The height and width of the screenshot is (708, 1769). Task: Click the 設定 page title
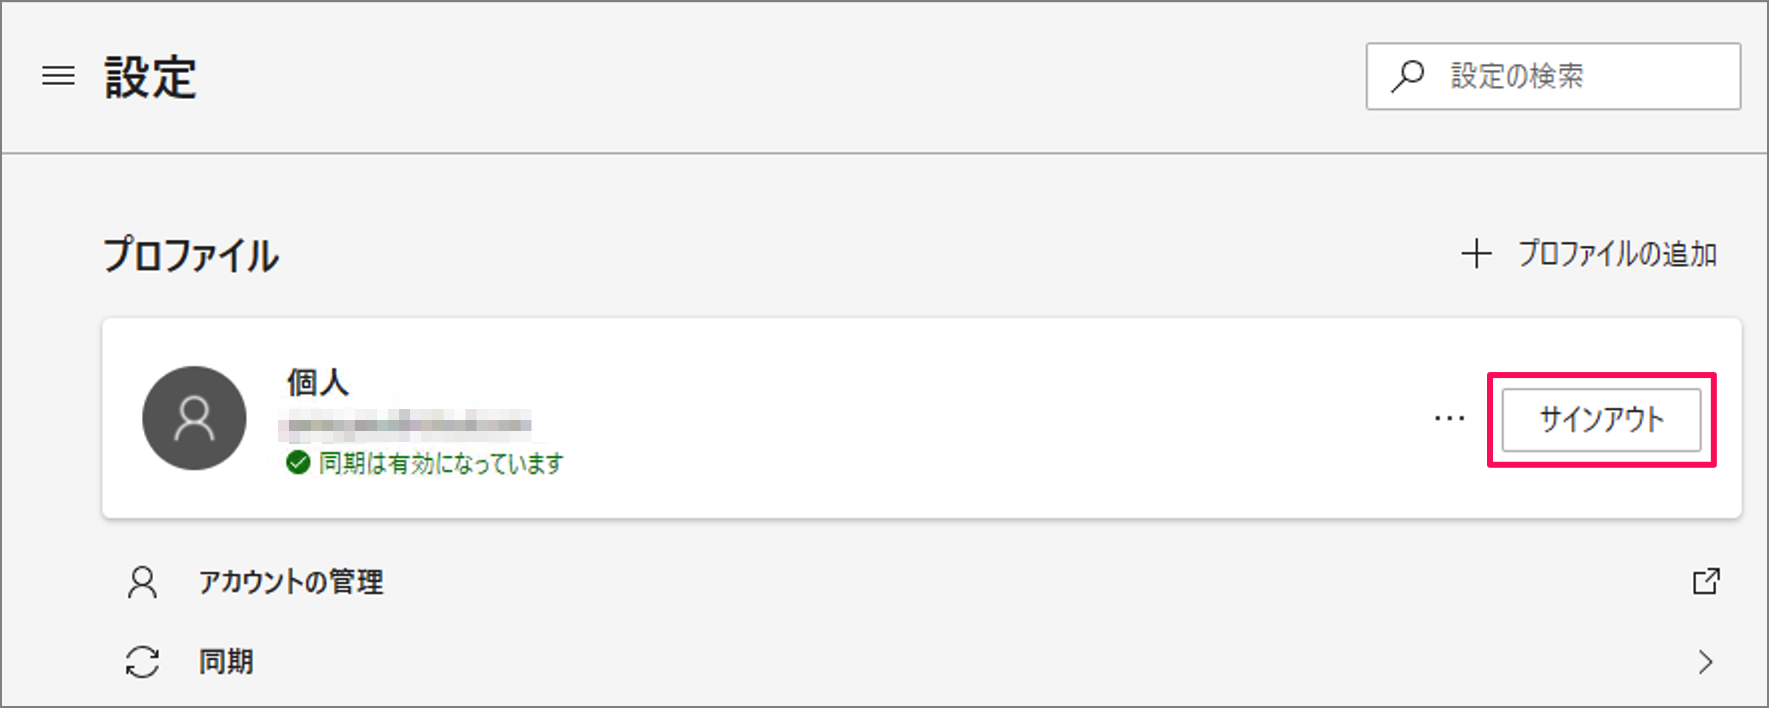tap(150, 77)
